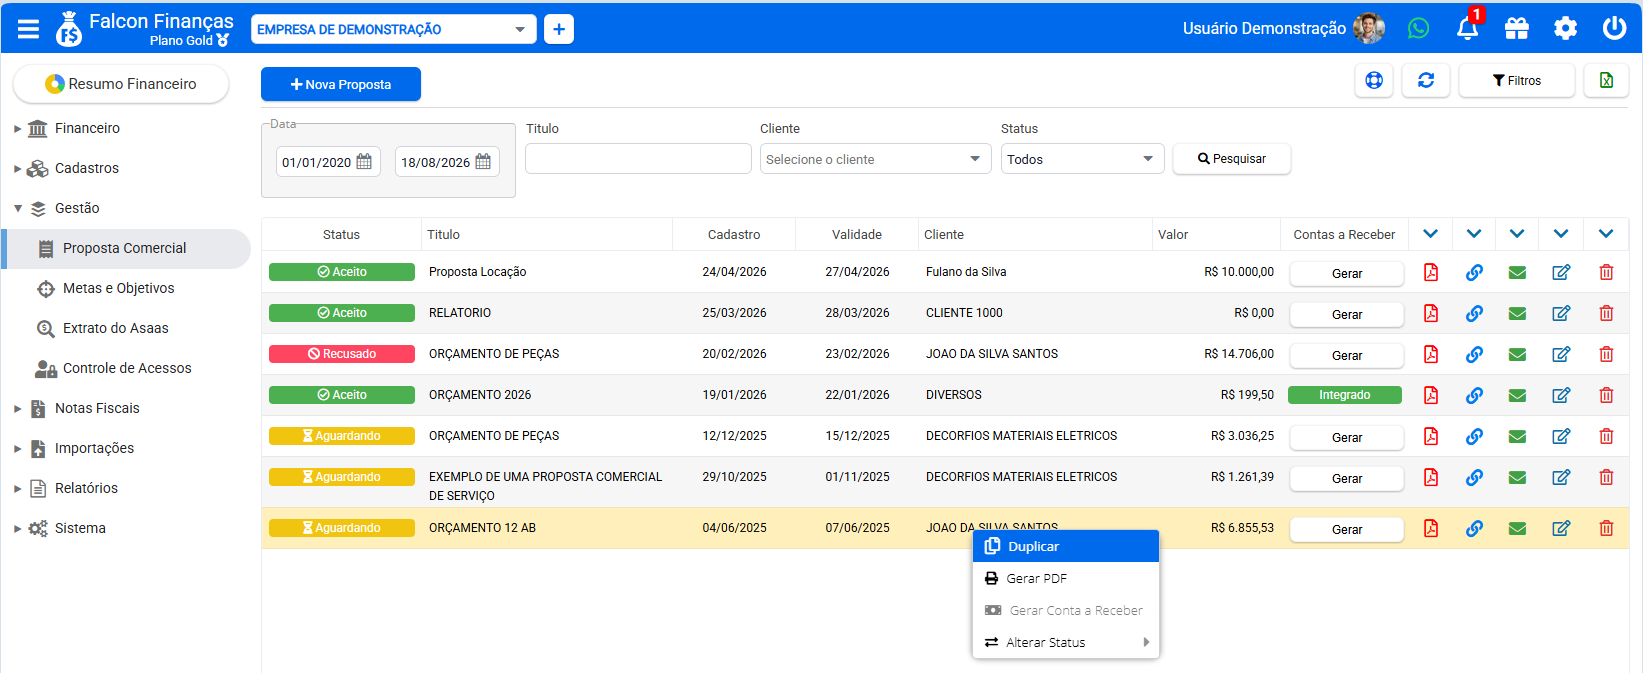Send email for ORÇAMENTO 2026 row

tap(1517, 395)
